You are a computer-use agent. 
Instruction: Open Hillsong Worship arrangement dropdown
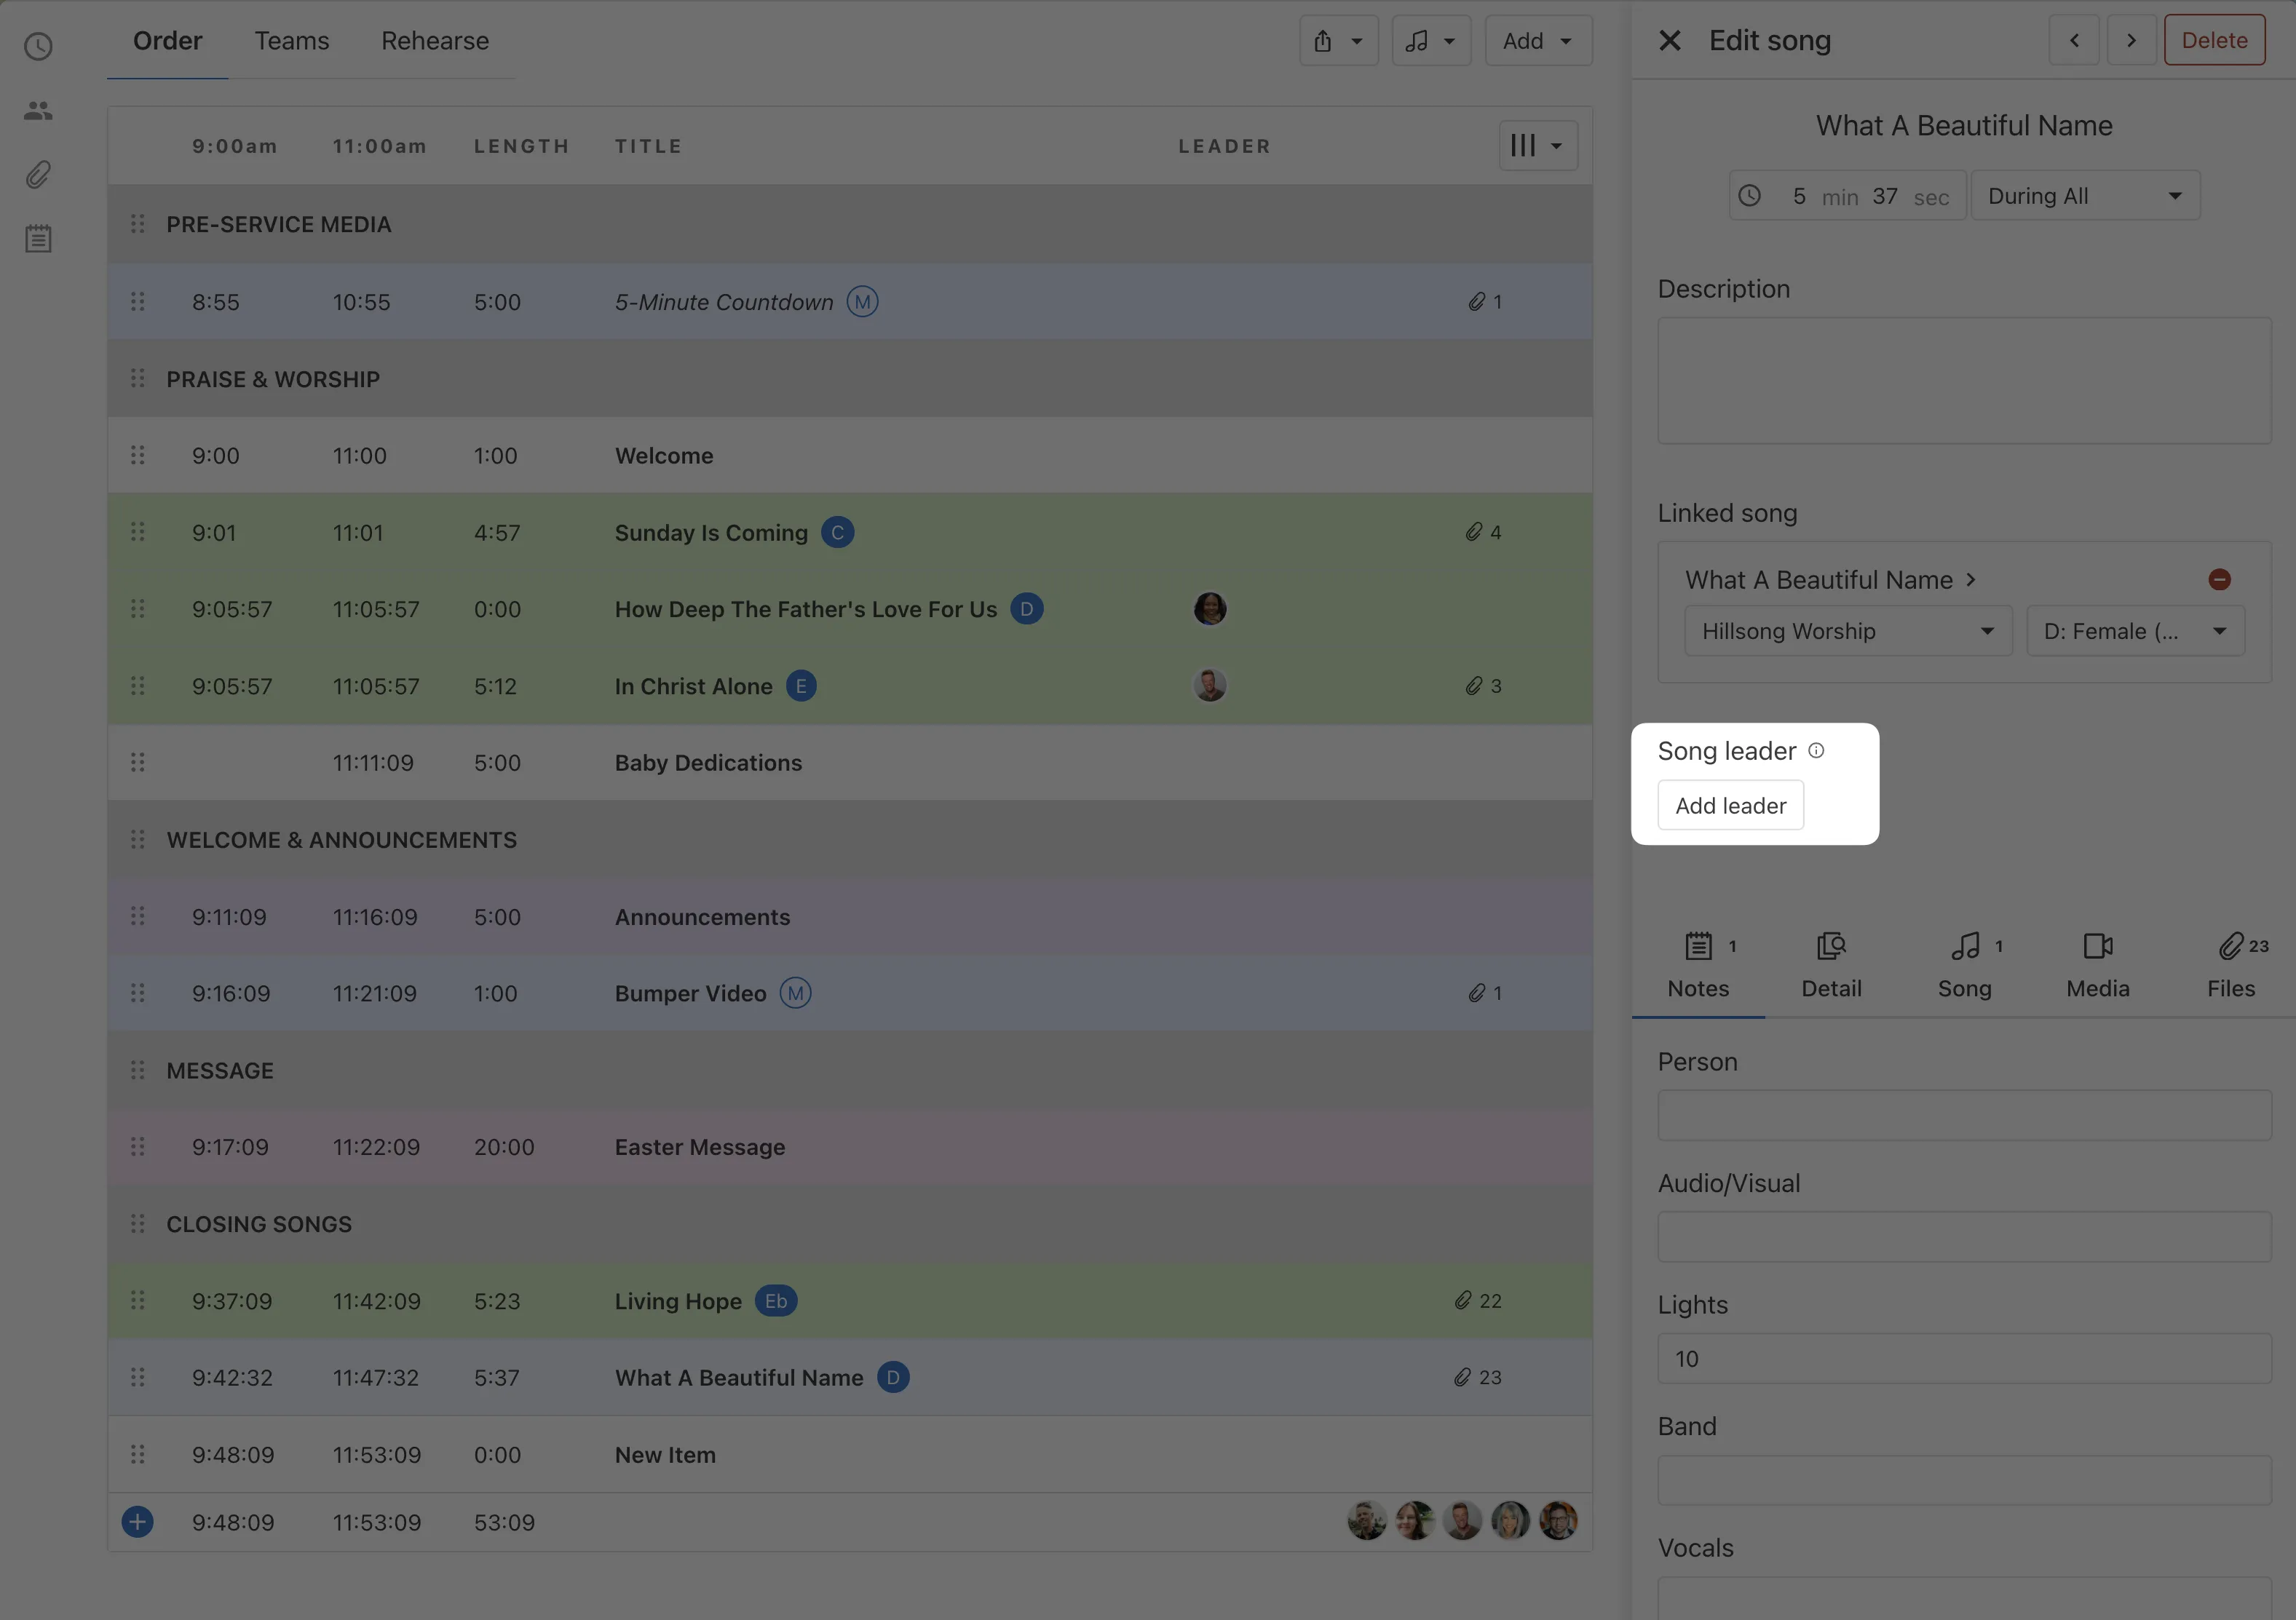(1847, 631)
